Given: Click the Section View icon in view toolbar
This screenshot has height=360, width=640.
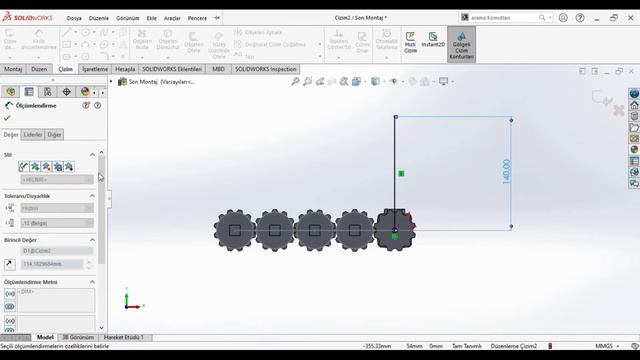Looking at the screenshot, I should tap(332, 82).
